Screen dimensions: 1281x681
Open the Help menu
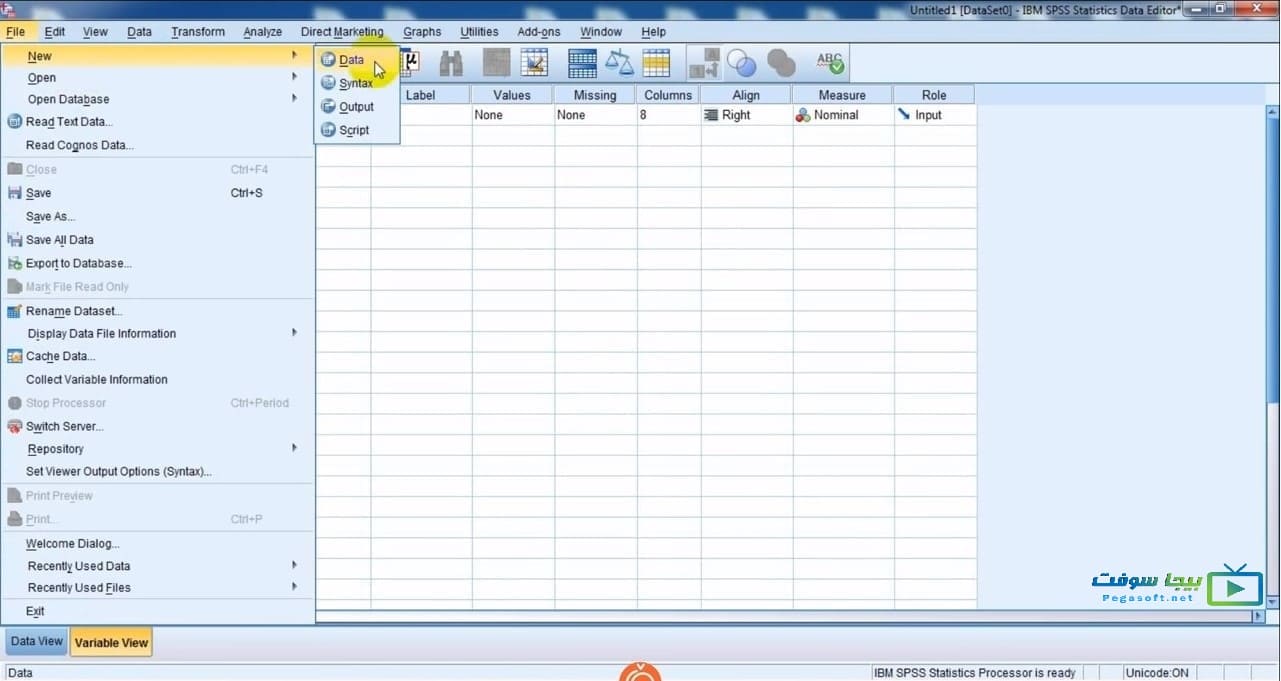[x=653, y=32]
